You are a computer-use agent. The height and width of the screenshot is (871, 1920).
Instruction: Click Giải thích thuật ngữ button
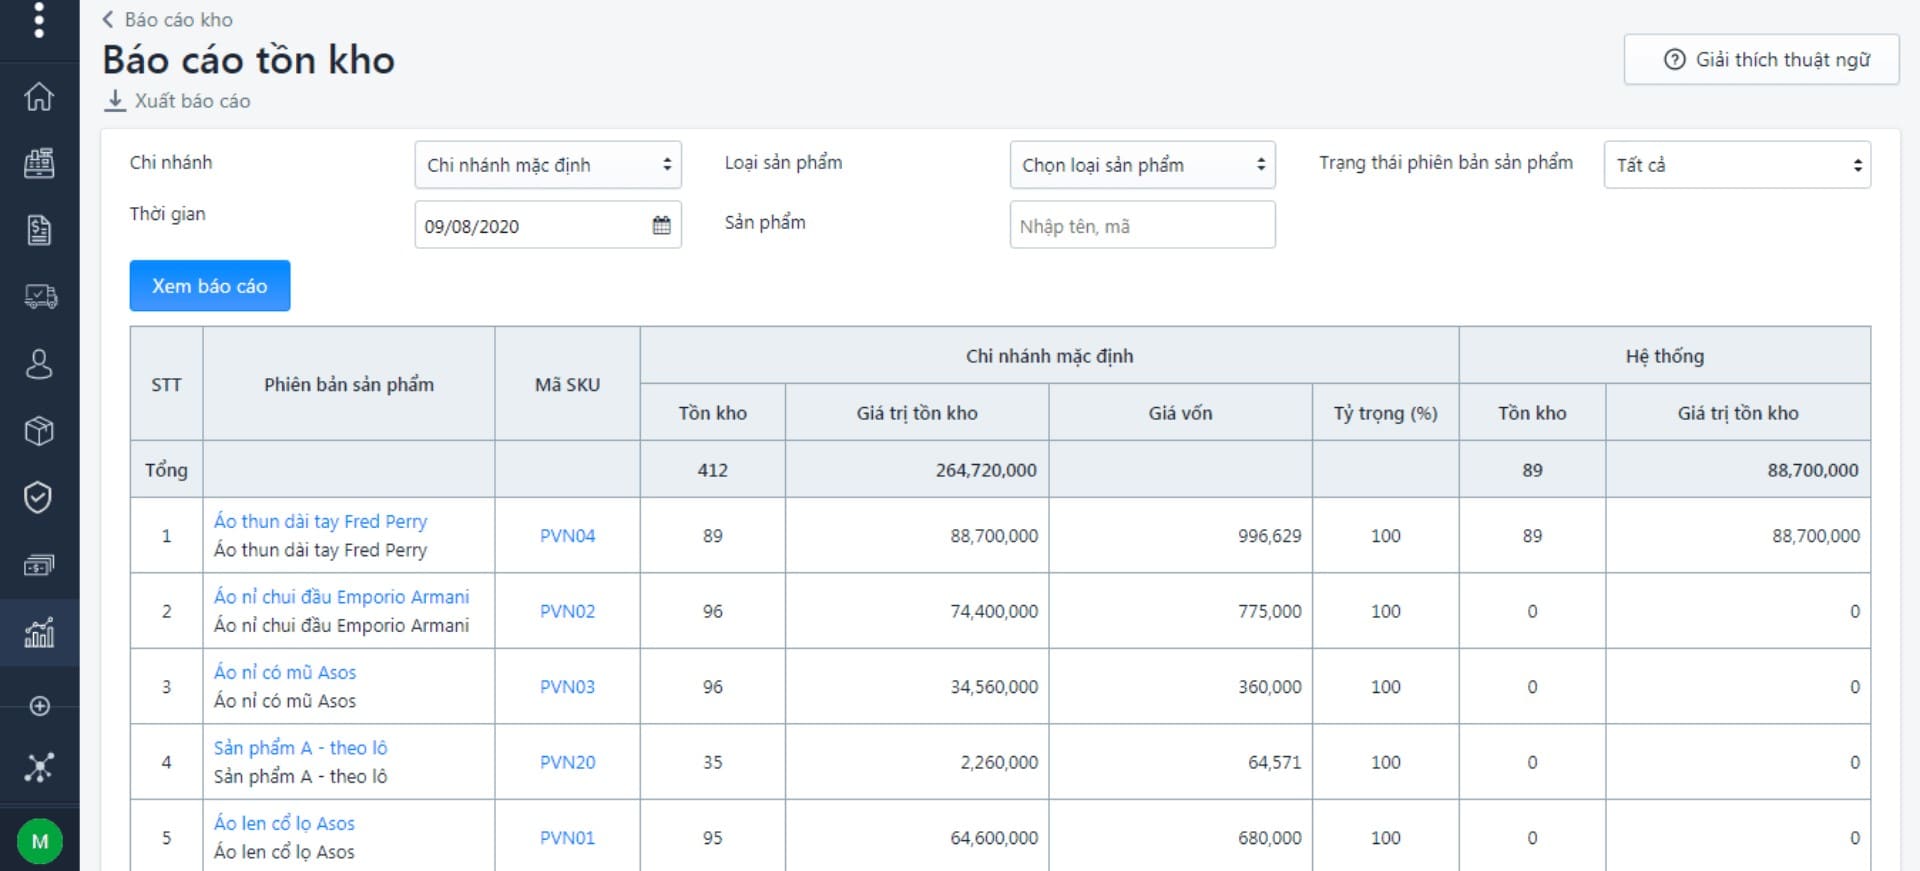1762,60
